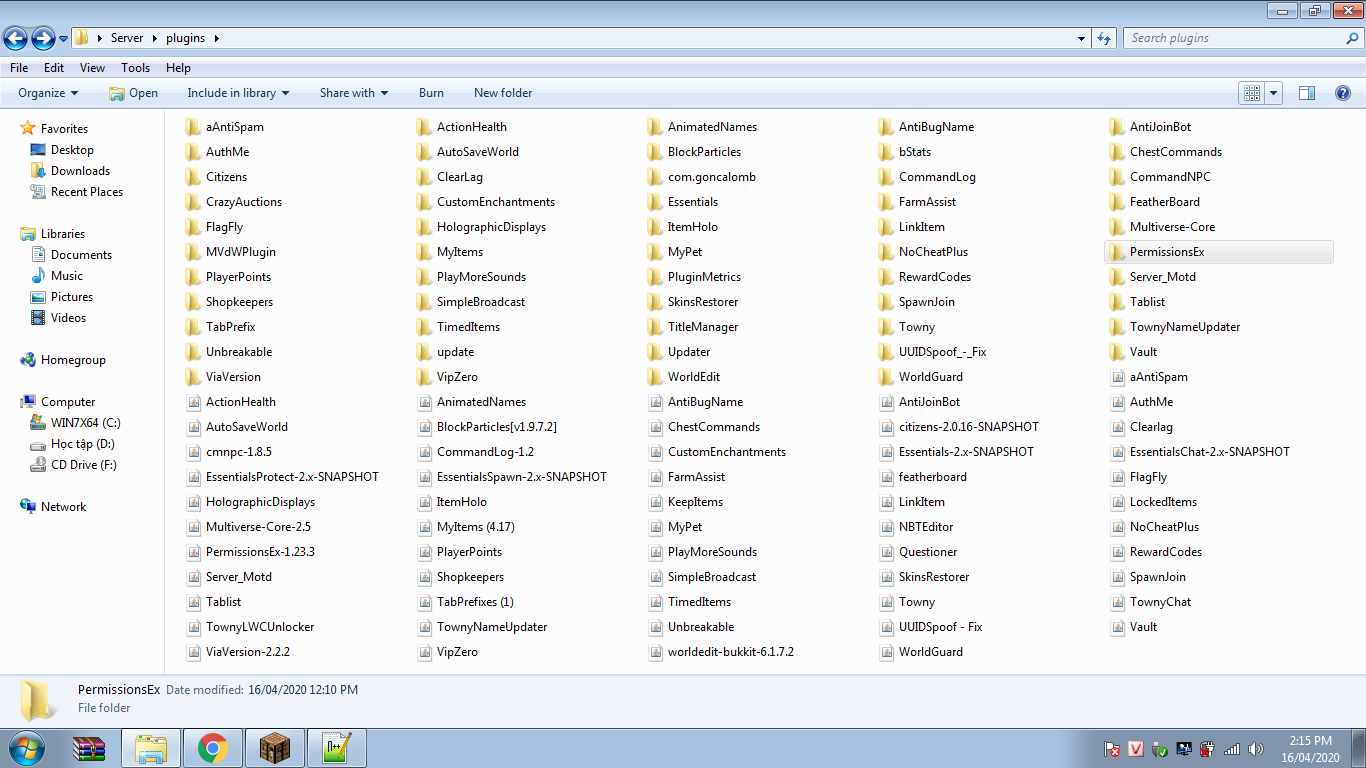The image size is (1366, 768).
Task: Open Minecraft crafting table taskbar icon
Action: coord(274,748)
